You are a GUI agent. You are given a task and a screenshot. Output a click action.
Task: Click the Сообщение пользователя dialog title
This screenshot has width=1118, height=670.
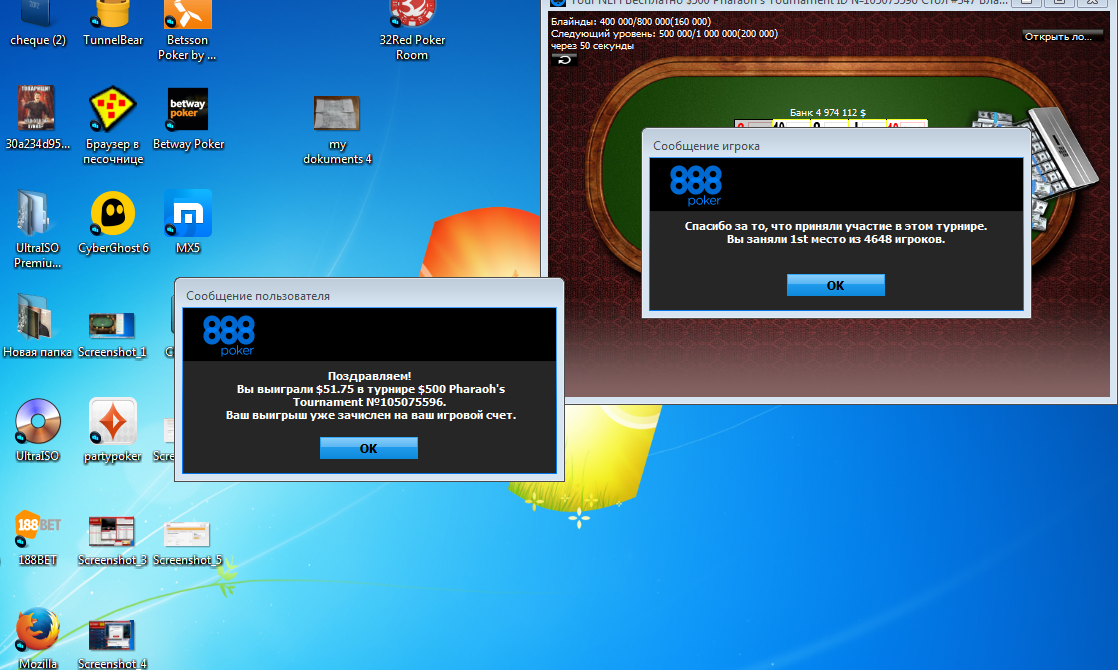258,296
